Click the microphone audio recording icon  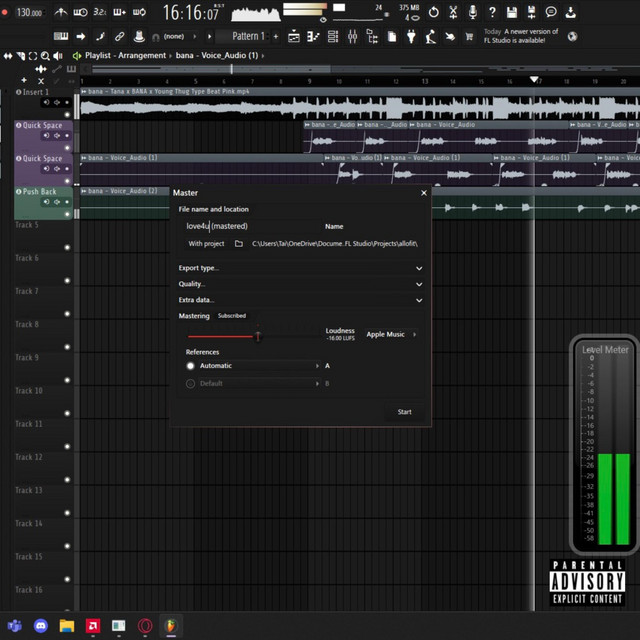tap(473, 12)
